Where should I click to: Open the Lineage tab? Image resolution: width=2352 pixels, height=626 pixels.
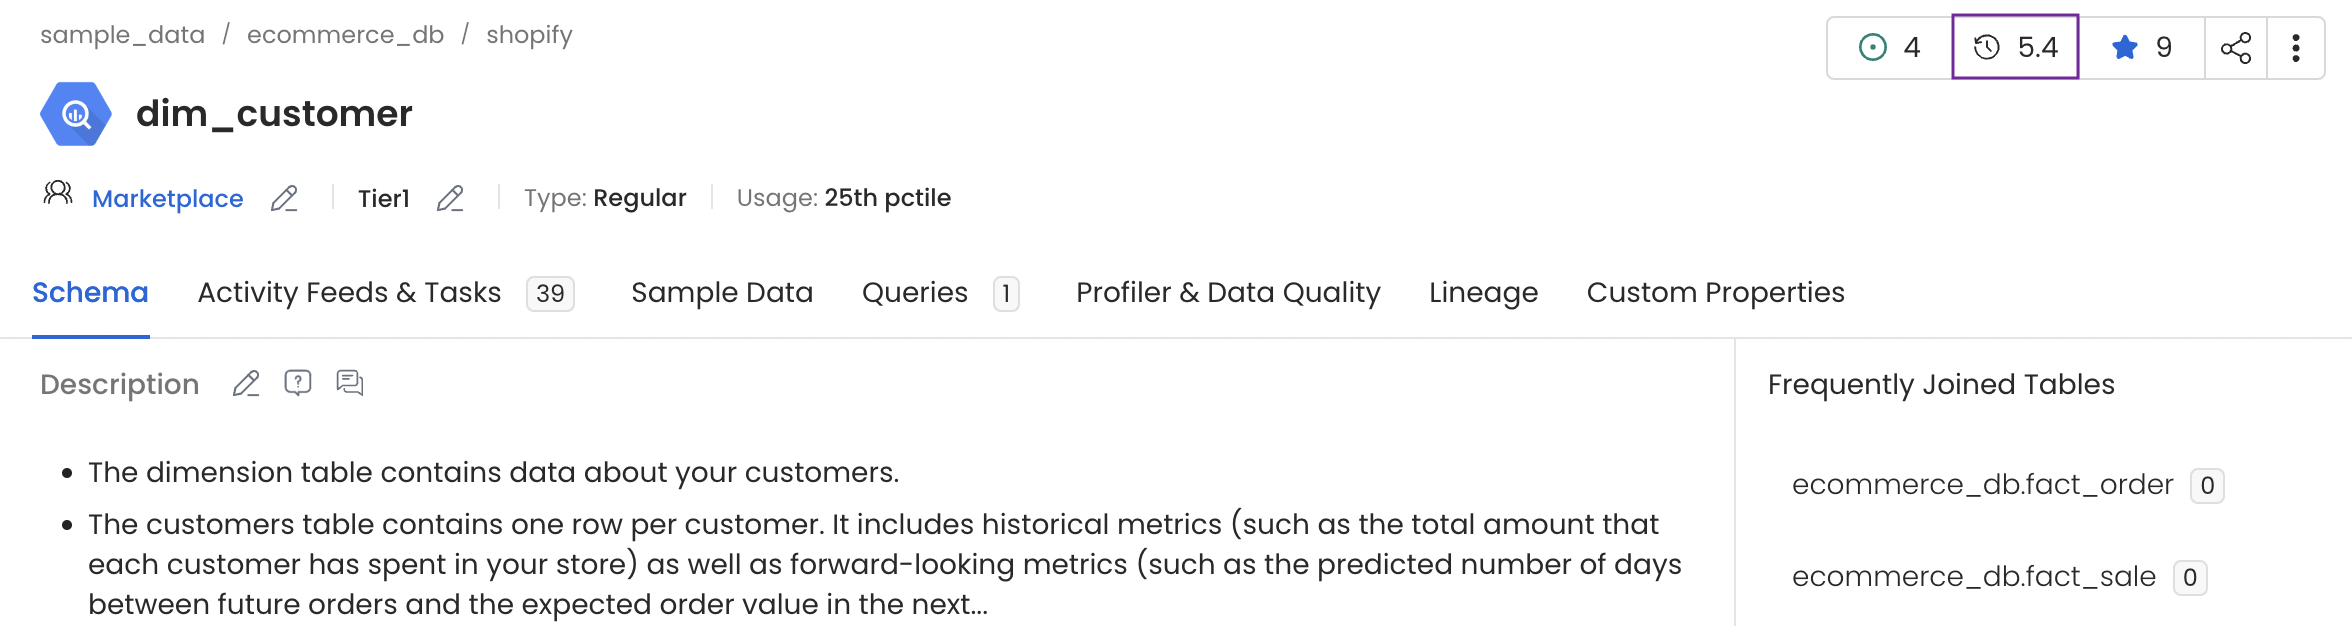[x=1483, y=293]
